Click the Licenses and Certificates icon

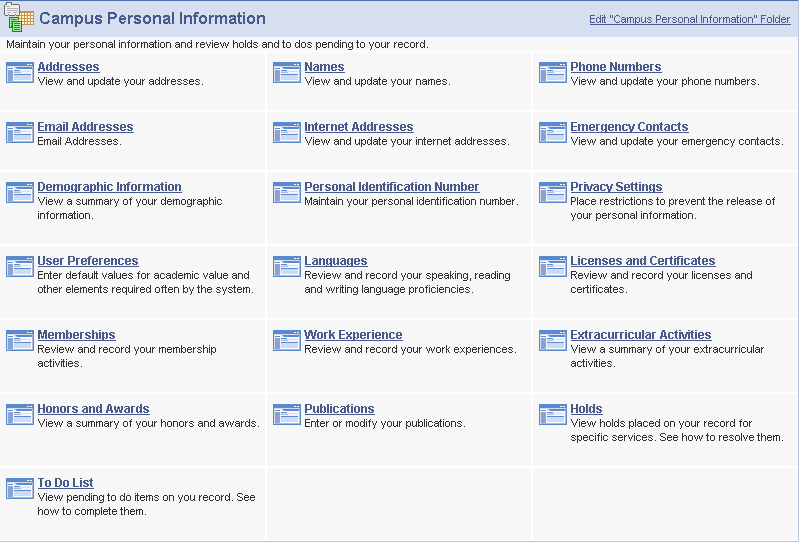(x=553, y=266)
